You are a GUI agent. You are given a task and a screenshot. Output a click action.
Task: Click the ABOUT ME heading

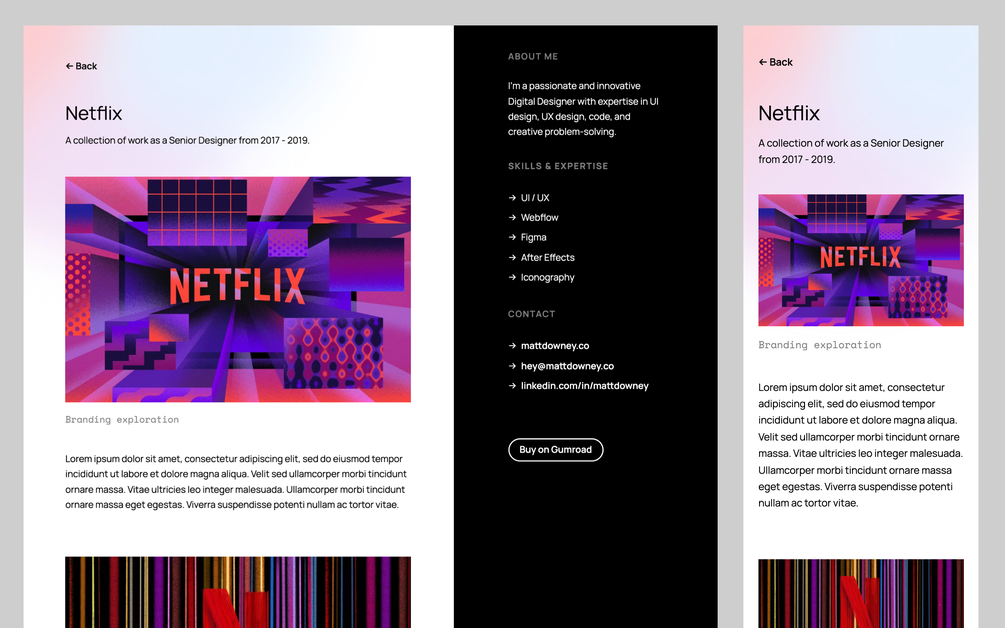coord(533,56)
